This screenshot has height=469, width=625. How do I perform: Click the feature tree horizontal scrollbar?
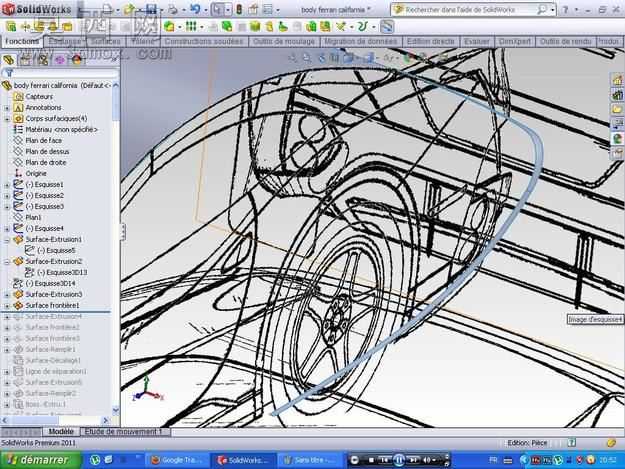tap(56, 420)
